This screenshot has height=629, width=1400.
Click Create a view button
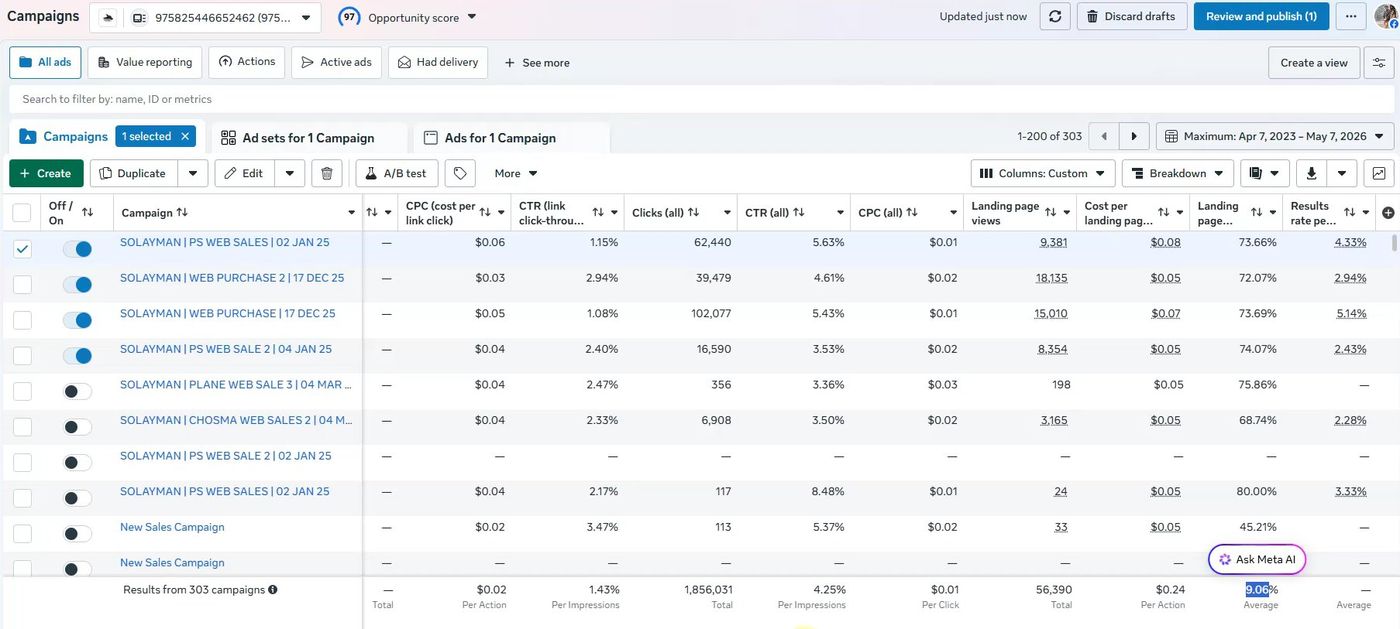click(x=1314, y=62)
